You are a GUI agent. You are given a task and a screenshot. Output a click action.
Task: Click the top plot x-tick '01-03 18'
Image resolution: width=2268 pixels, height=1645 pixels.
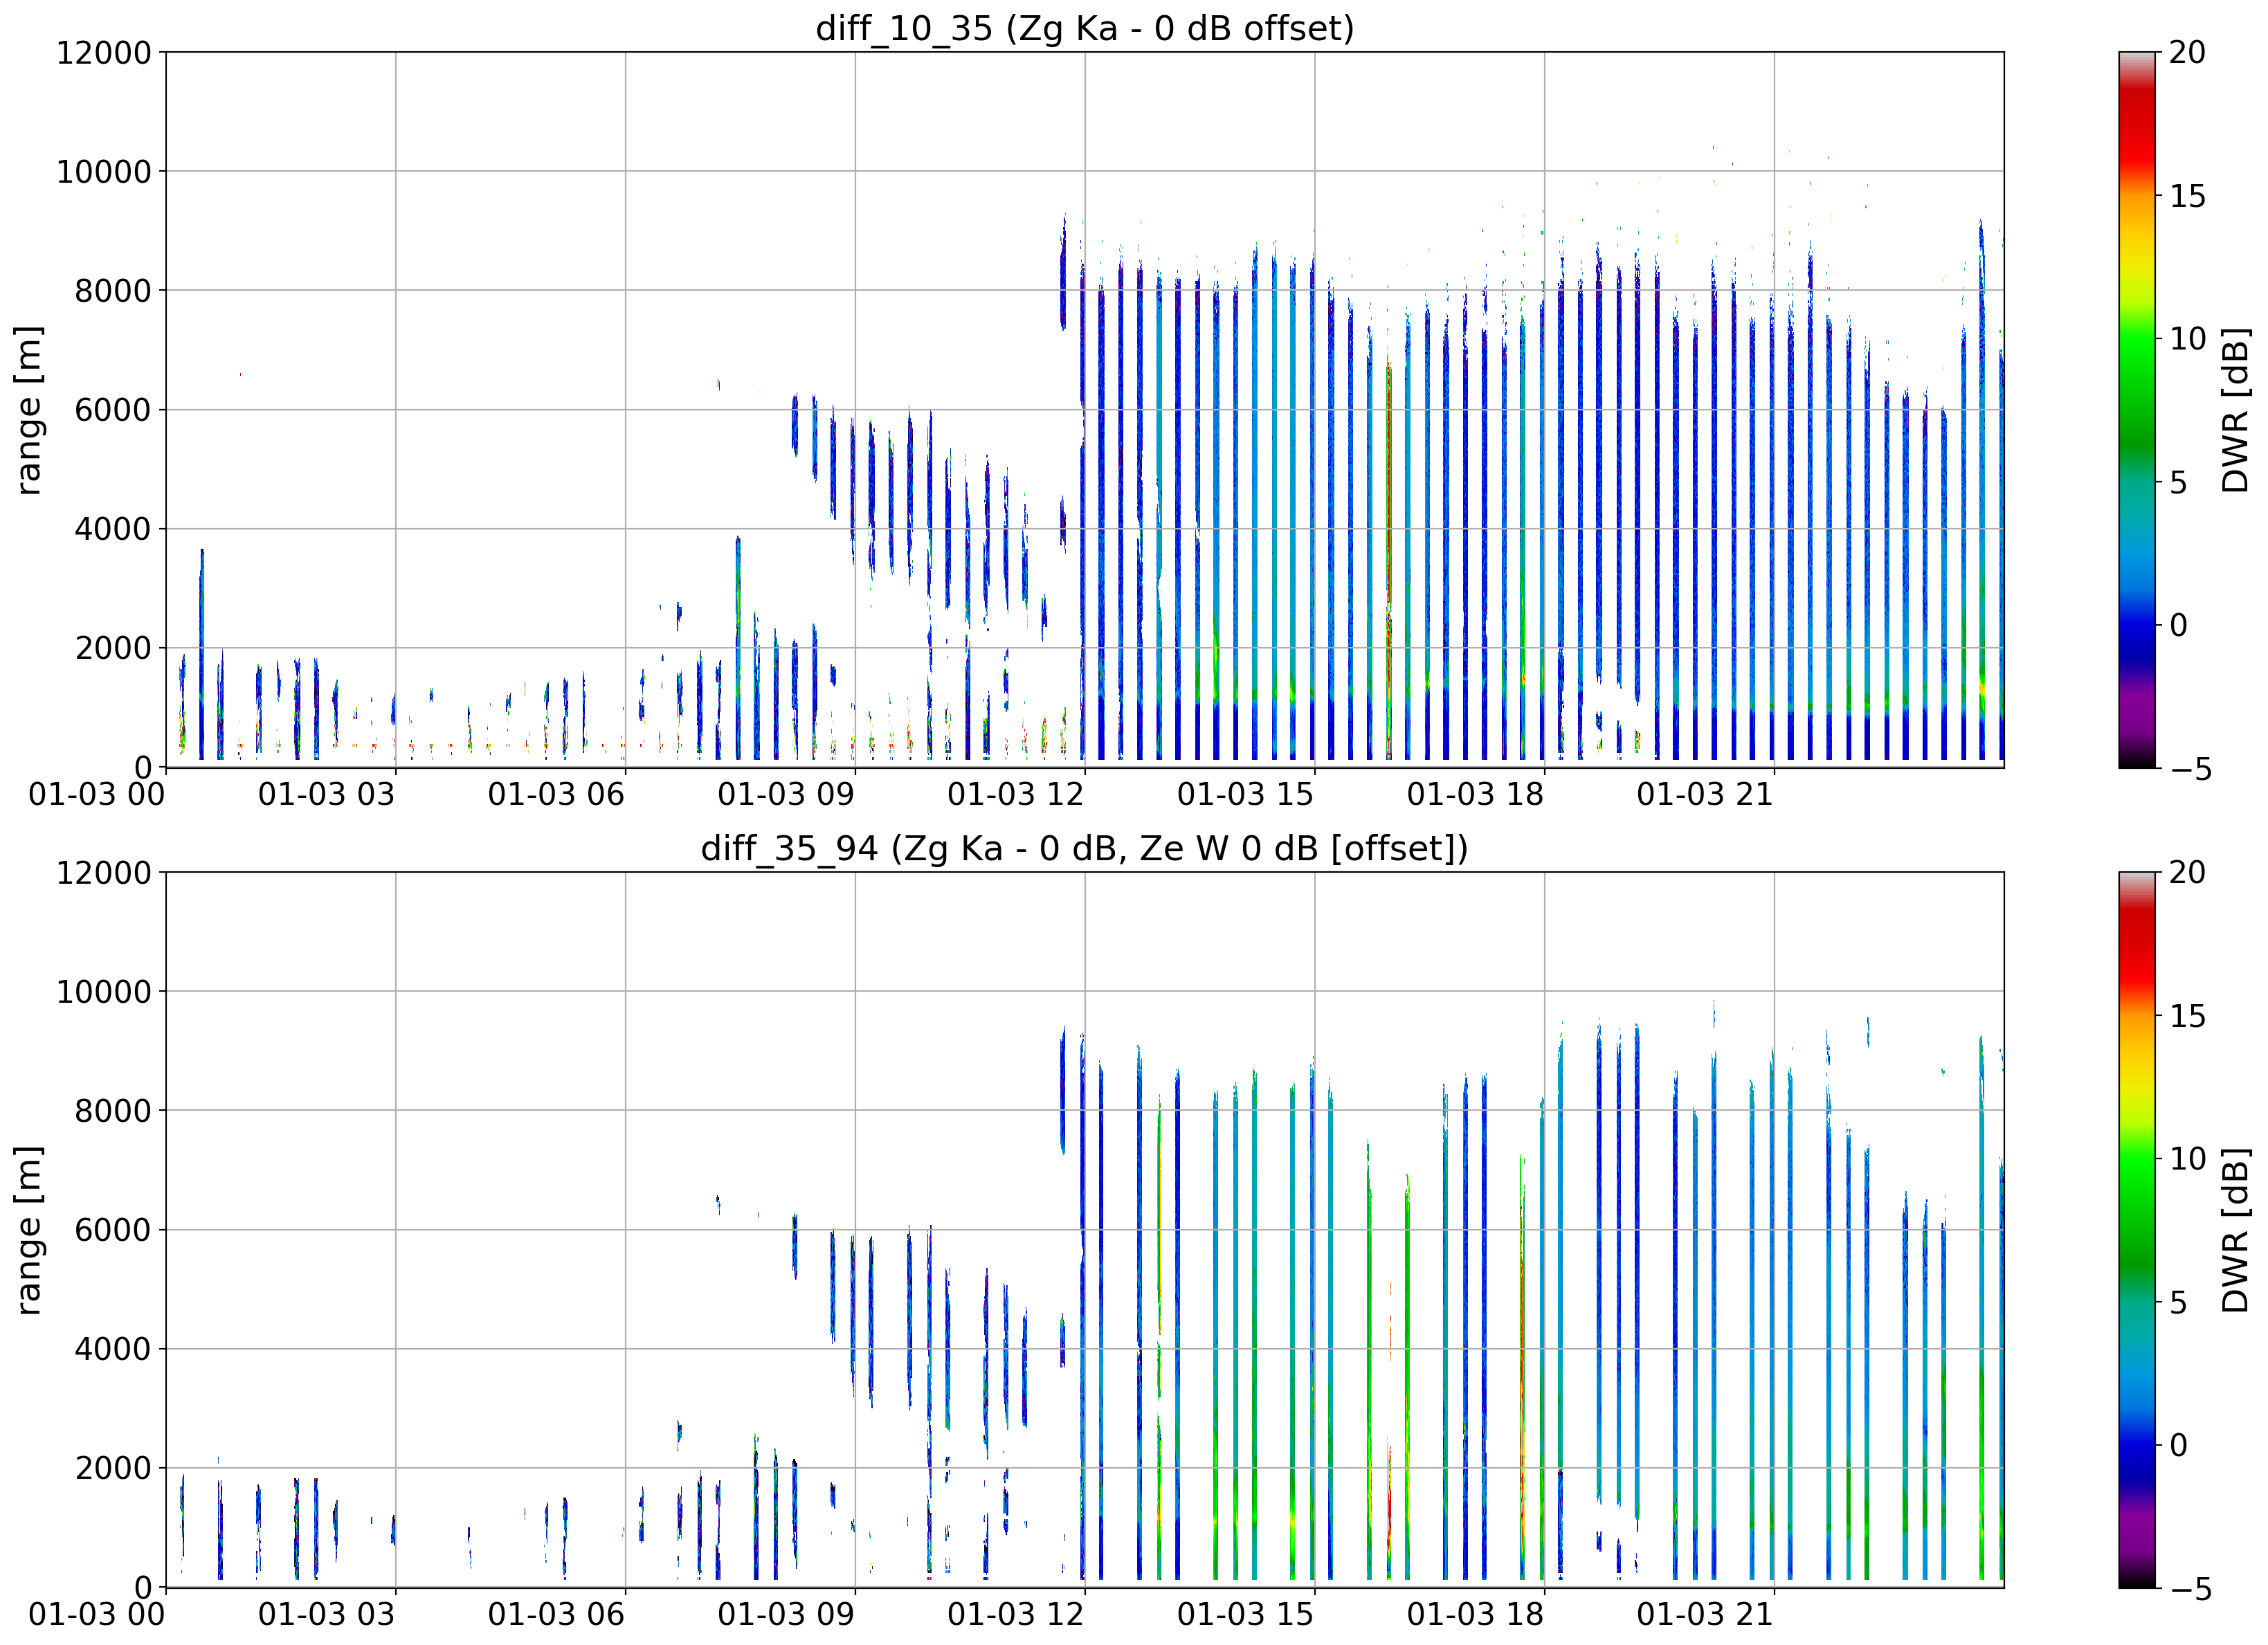click(x=1475, y=795)
